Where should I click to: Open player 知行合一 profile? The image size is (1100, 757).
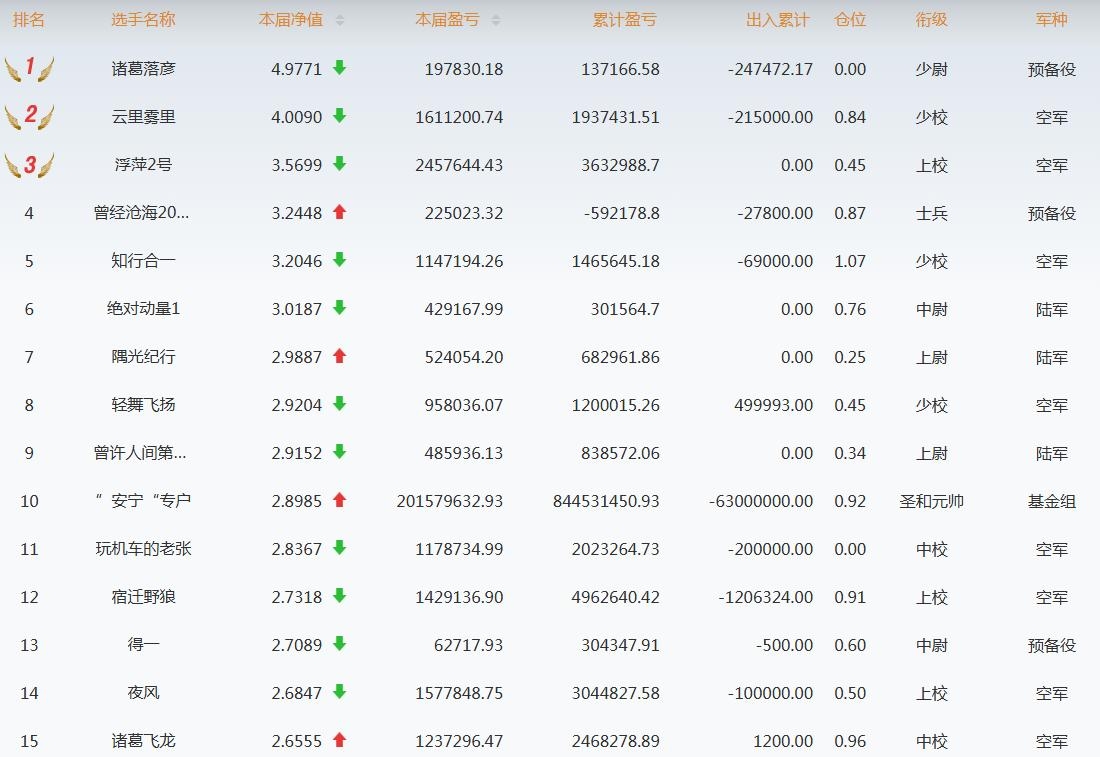[x=143, y=261]
